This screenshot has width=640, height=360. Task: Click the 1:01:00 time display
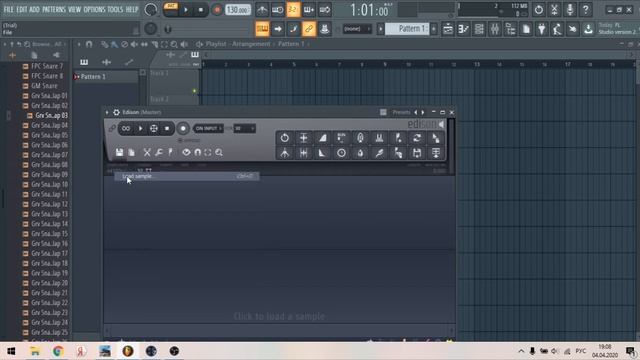(x=369, y=10)
